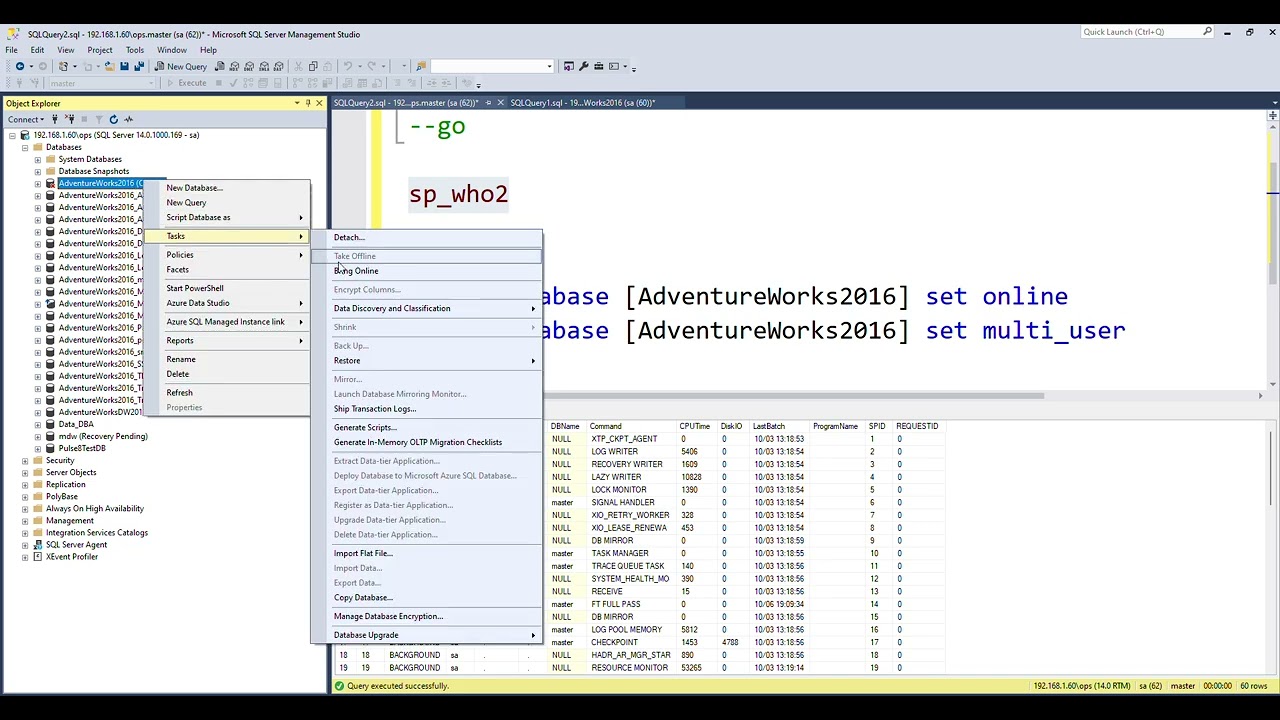Image resolution: width=1280 pixels, height=720 pixels.
Task: Choose Delete in context menu
Action: [x=228, y=374]
